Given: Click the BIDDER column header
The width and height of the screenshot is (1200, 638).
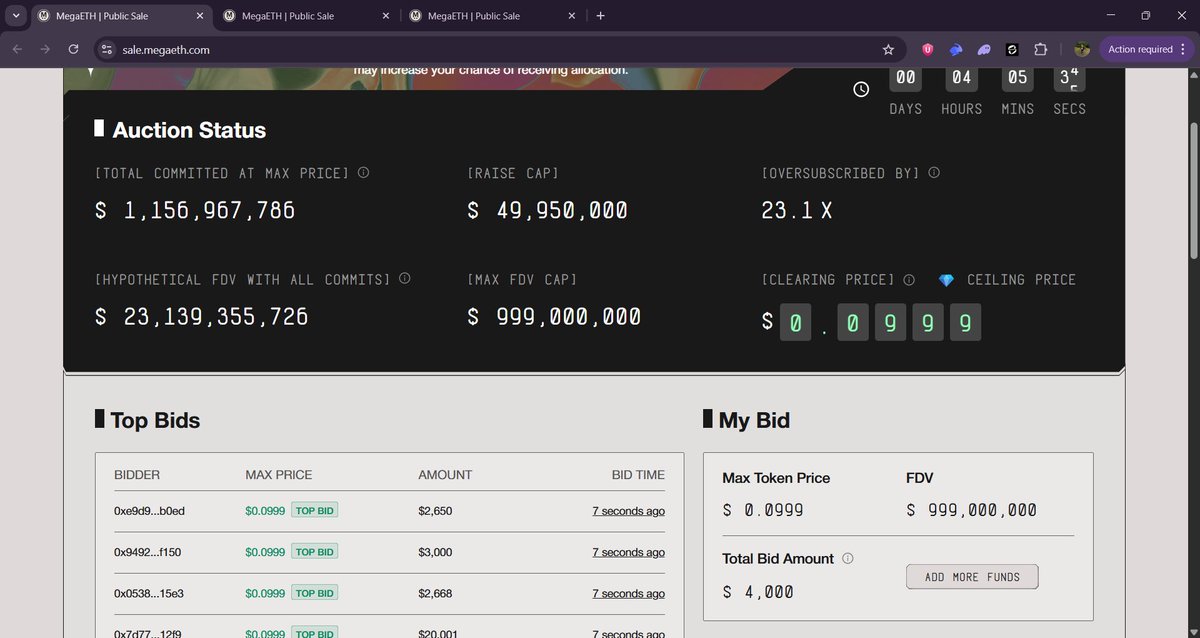Looking at the screenshot, I should click(137, 475).
